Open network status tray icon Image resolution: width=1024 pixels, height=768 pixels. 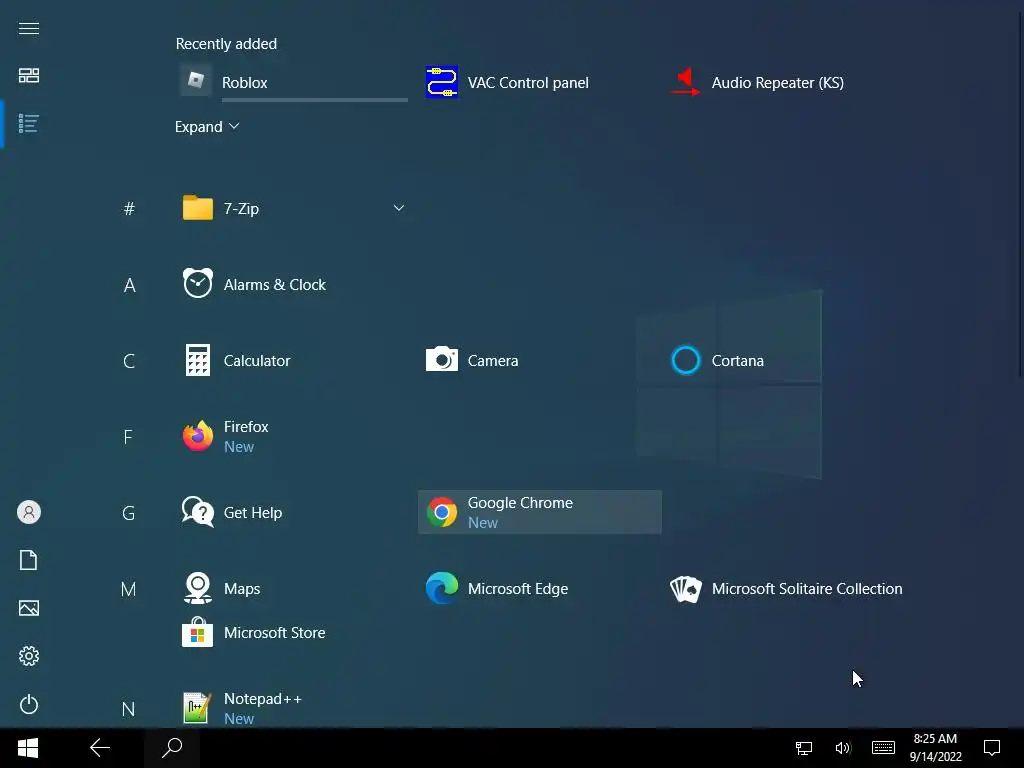point(804,748)
